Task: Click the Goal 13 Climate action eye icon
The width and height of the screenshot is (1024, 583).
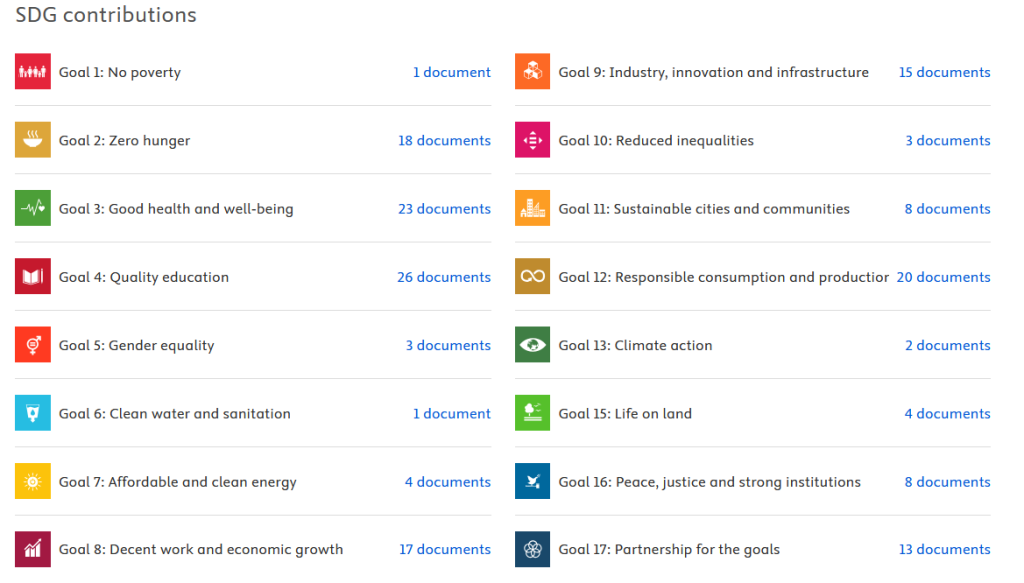Action: coord(533,344)
